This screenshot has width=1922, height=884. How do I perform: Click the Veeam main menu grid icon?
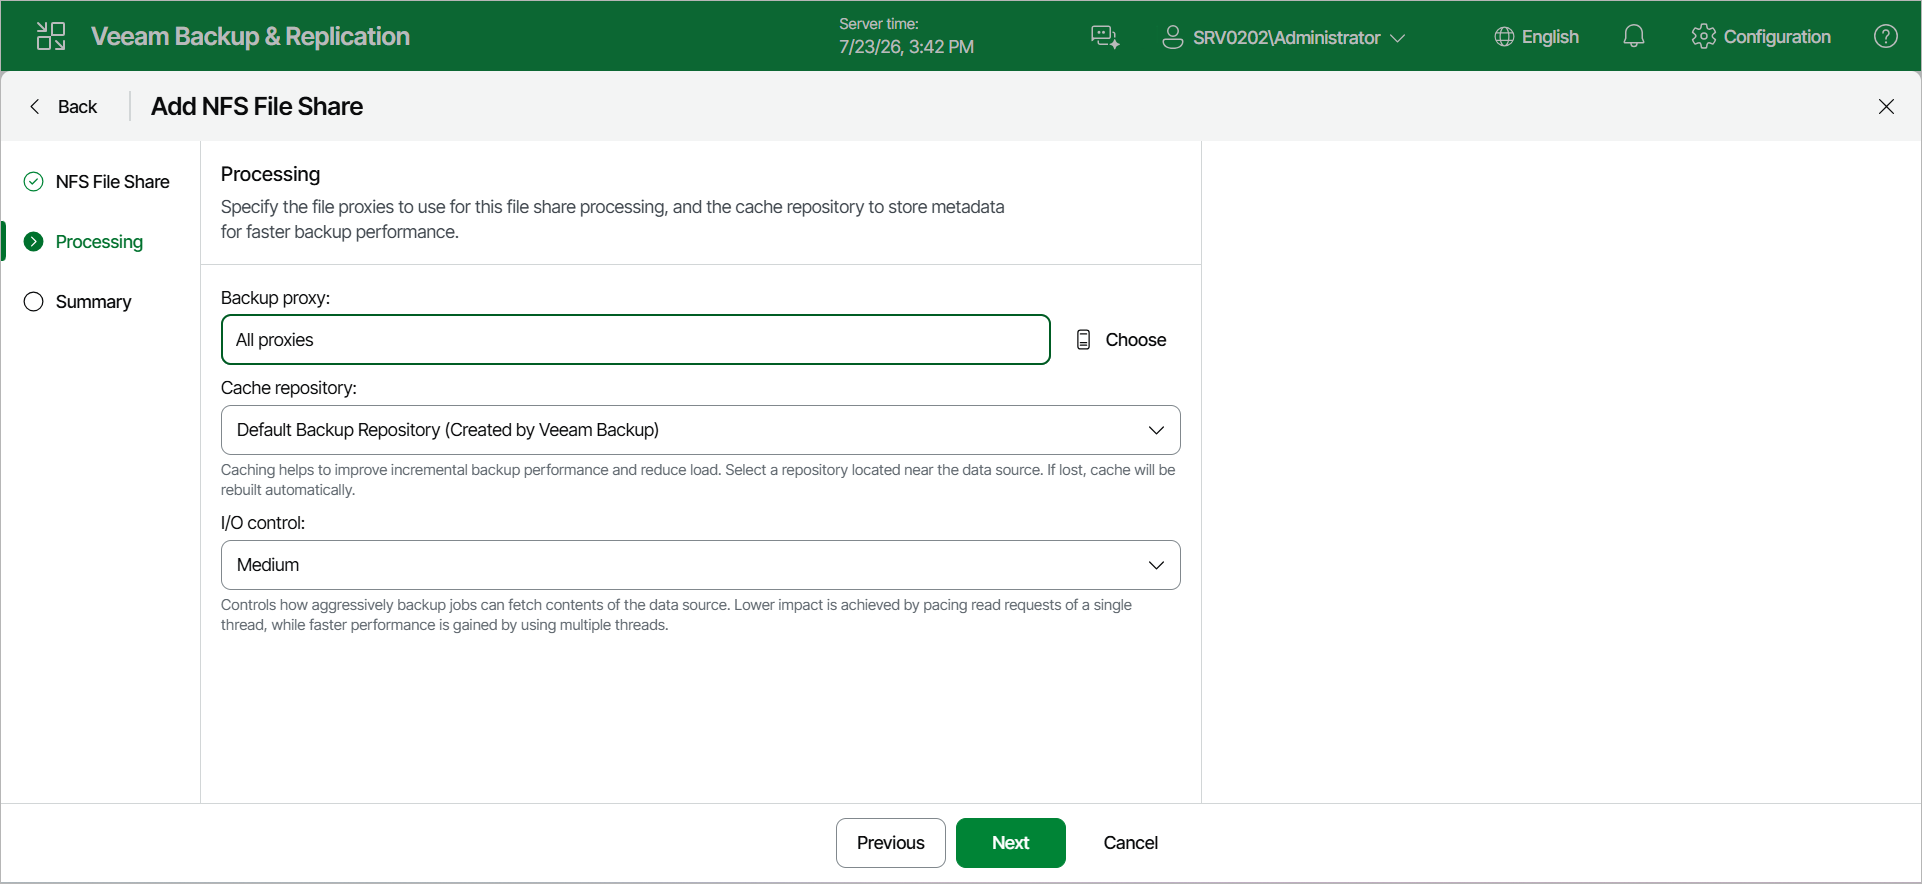pos(51,37)
